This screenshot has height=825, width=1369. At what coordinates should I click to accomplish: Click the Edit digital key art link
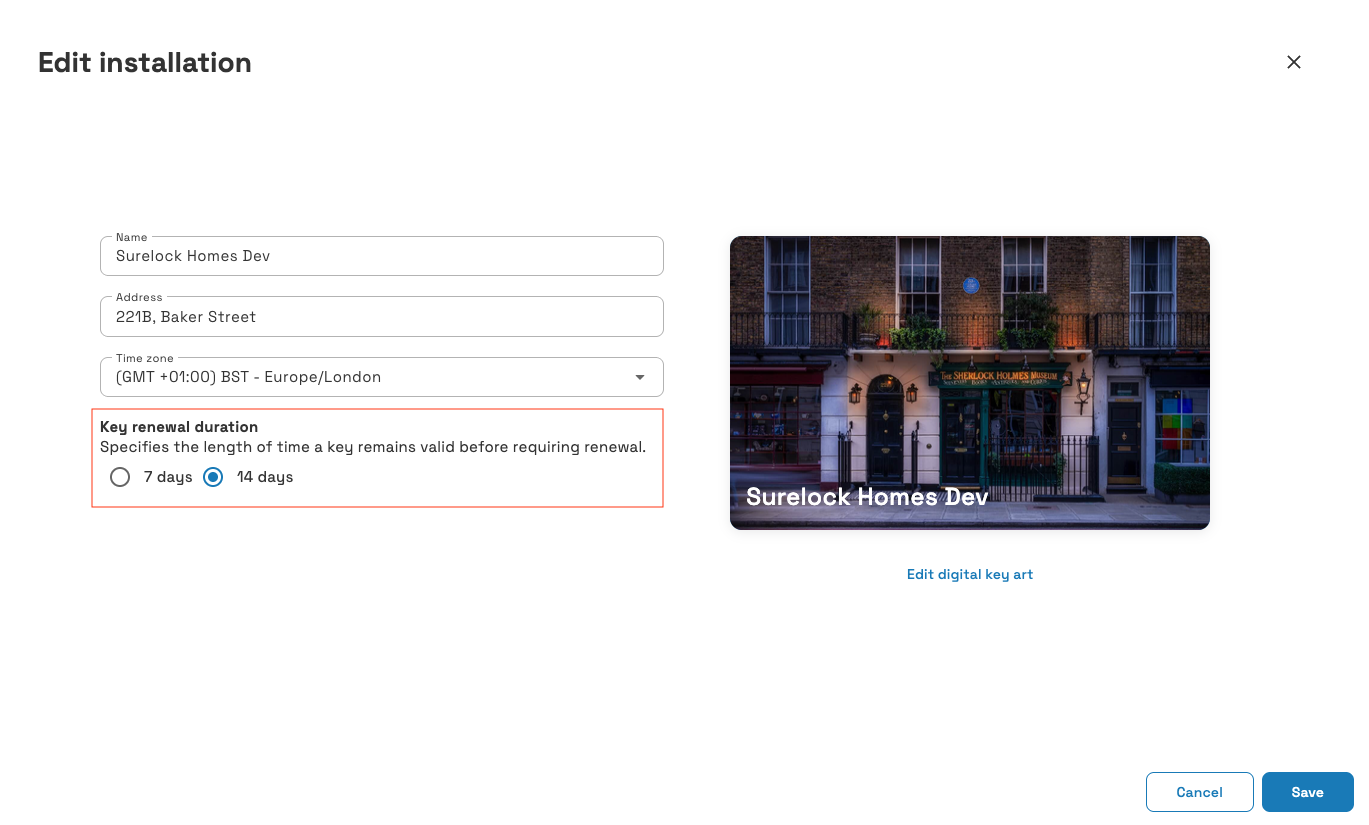pyautogui.click(x=970, y=574)
